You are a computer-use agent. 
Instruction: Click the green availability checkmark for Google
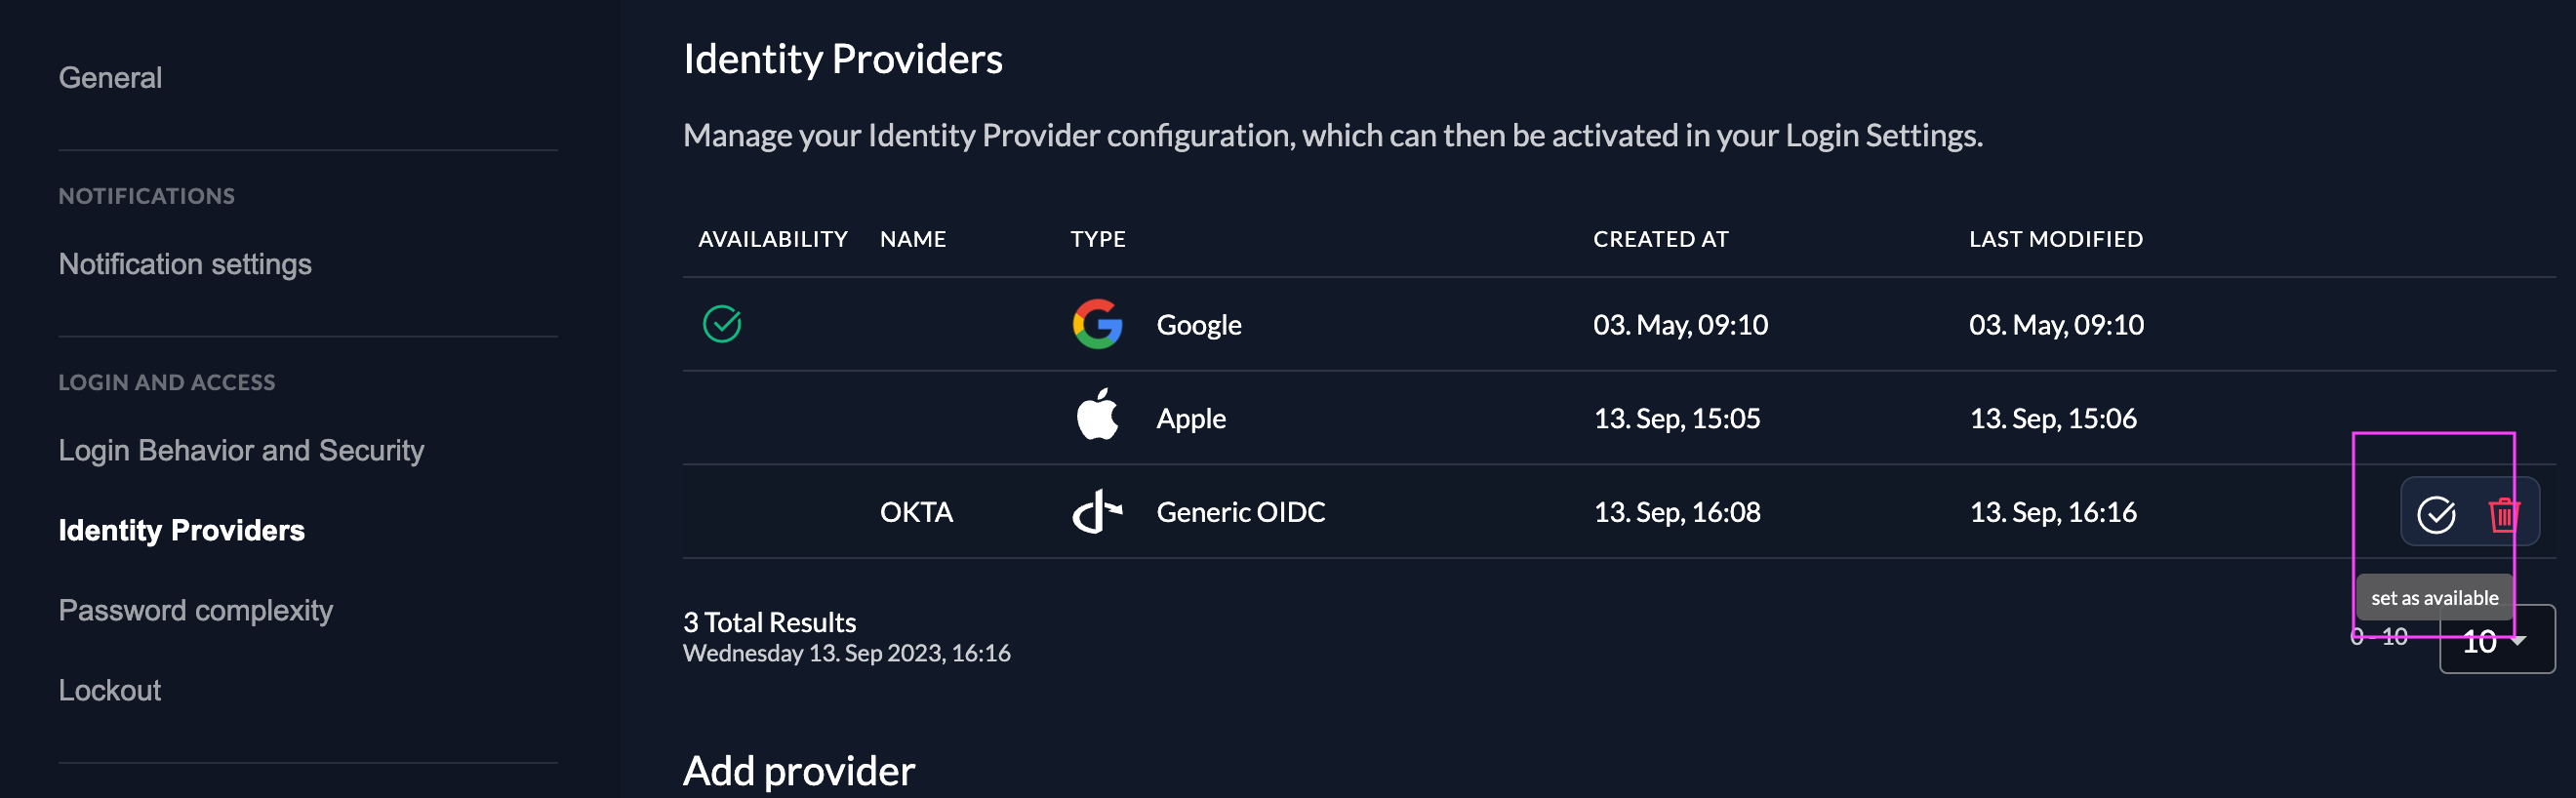point(723,324)
